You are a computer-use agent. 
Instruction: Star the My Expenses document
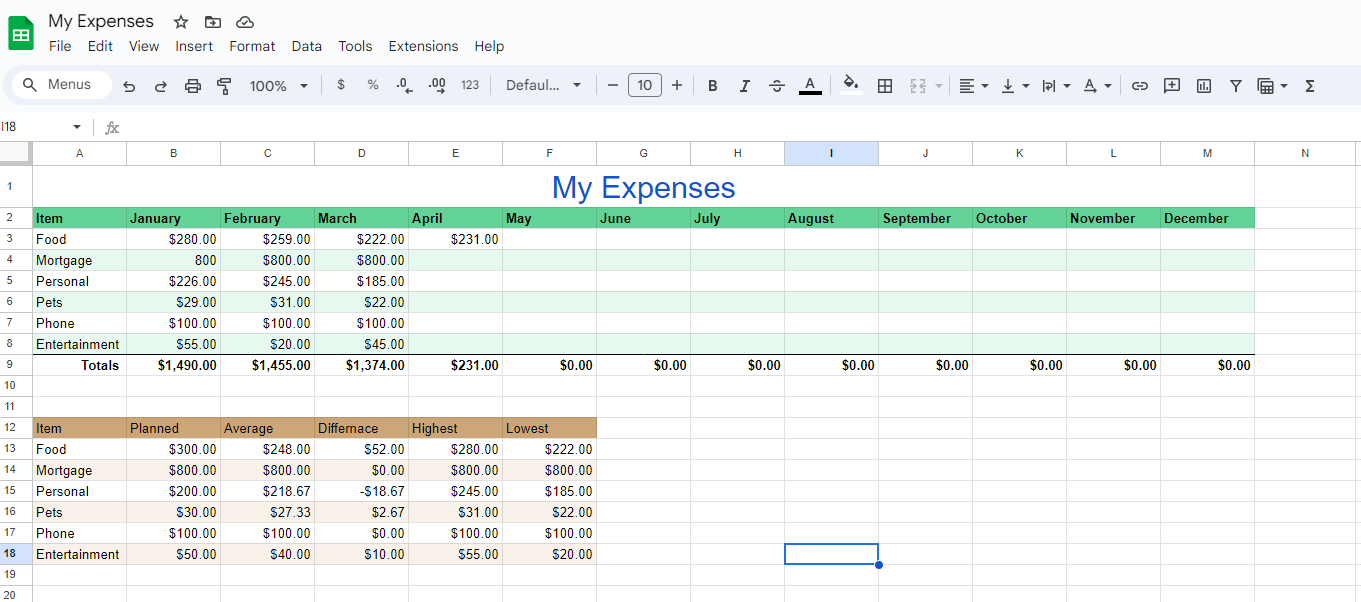point(181,22)
